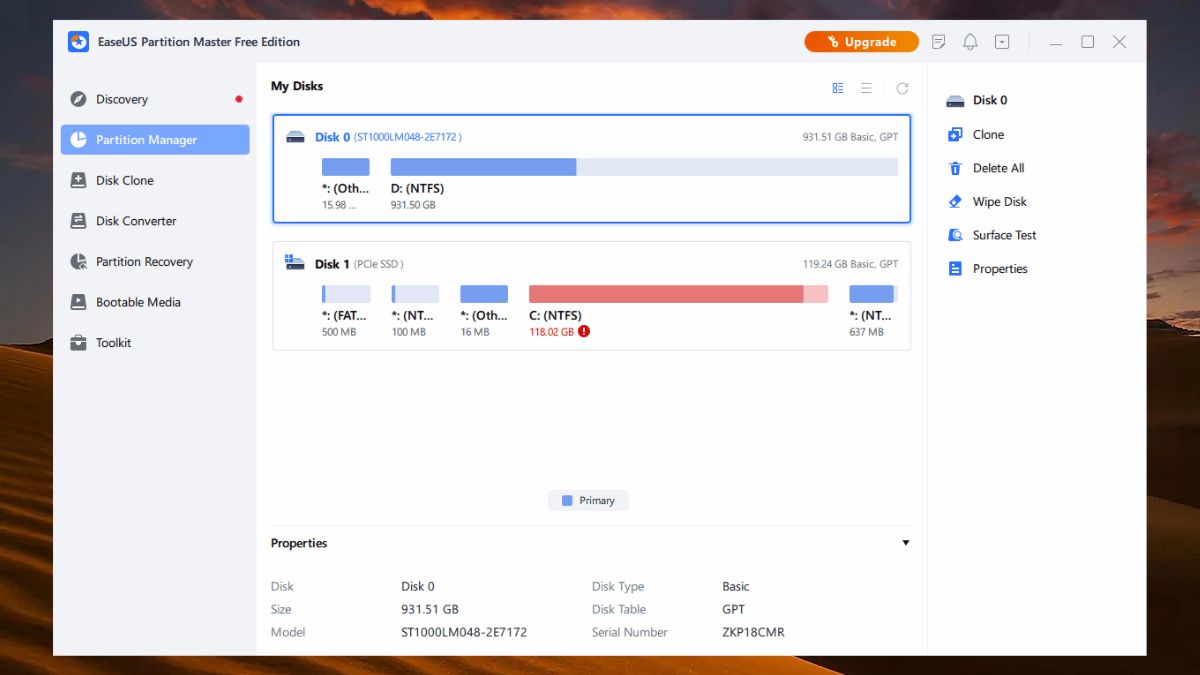The width and height of the screenshot is (1200, 675).
Task: Click the model value ST1000LM048-2E7172 in Properties
Action: (x=464, y=632)
